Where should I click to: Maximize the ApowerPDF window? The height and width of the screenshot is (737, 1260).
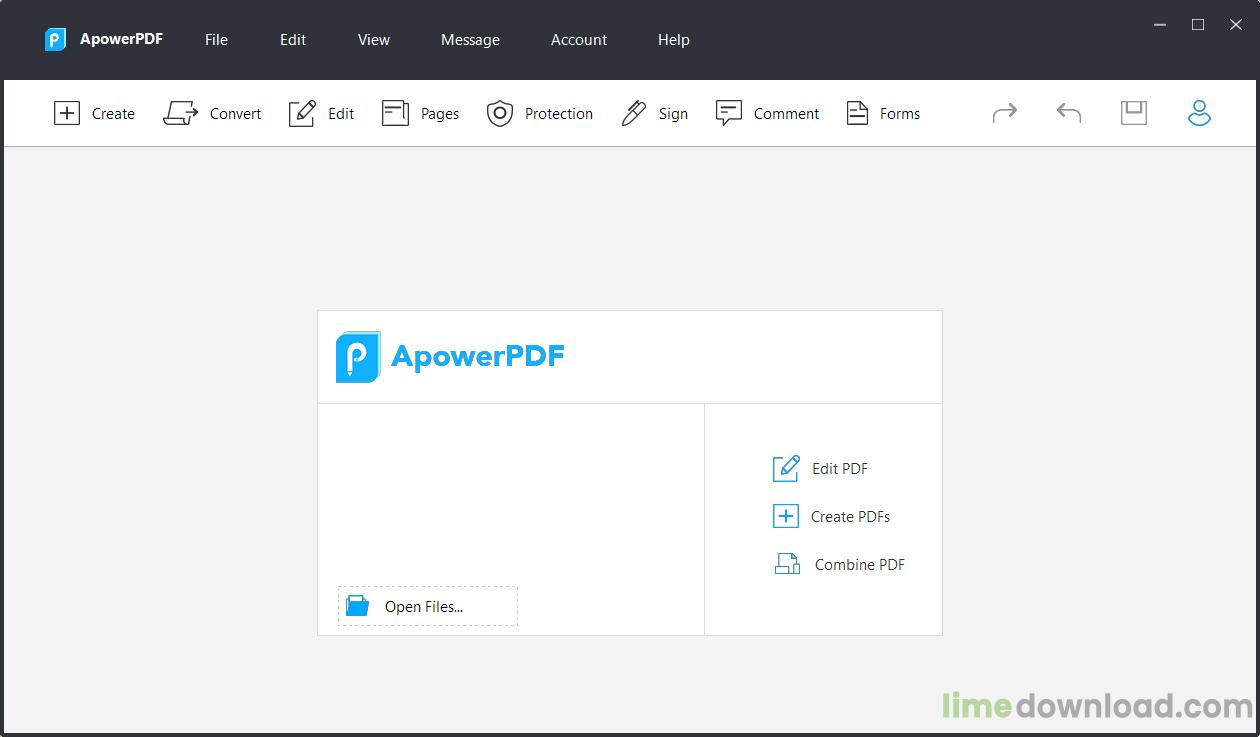point(1198,25)
